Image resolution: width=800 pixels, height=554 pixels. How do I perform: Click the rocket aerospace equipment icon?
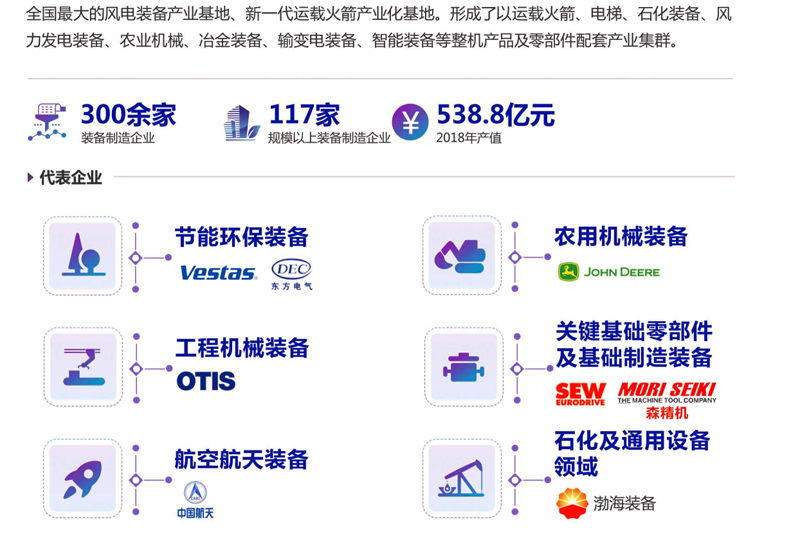click(83, 477)
